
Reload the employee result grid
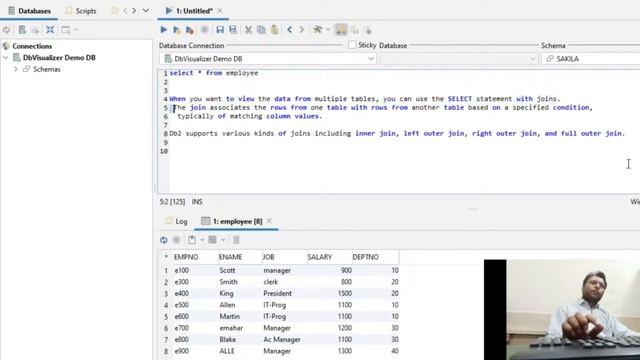(164, 240)
